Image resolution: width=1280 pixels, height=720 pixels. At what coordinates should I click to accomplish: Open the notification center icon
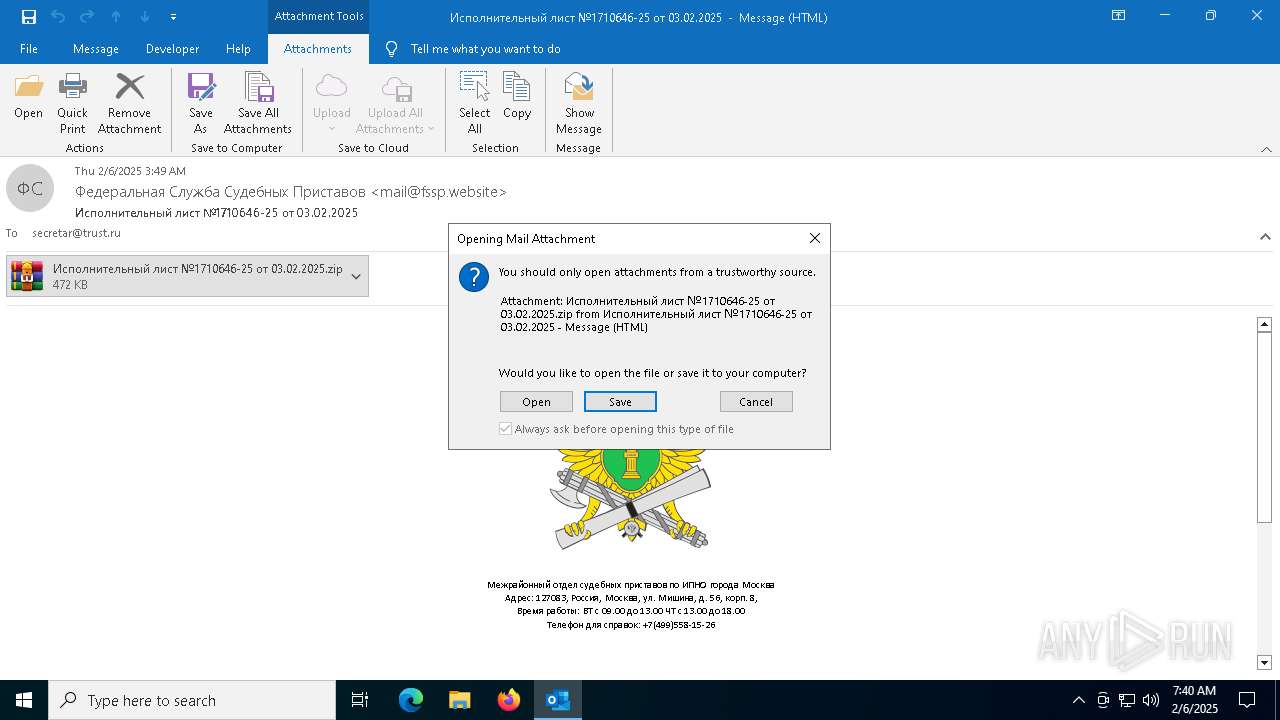(x=1247, y=700)
